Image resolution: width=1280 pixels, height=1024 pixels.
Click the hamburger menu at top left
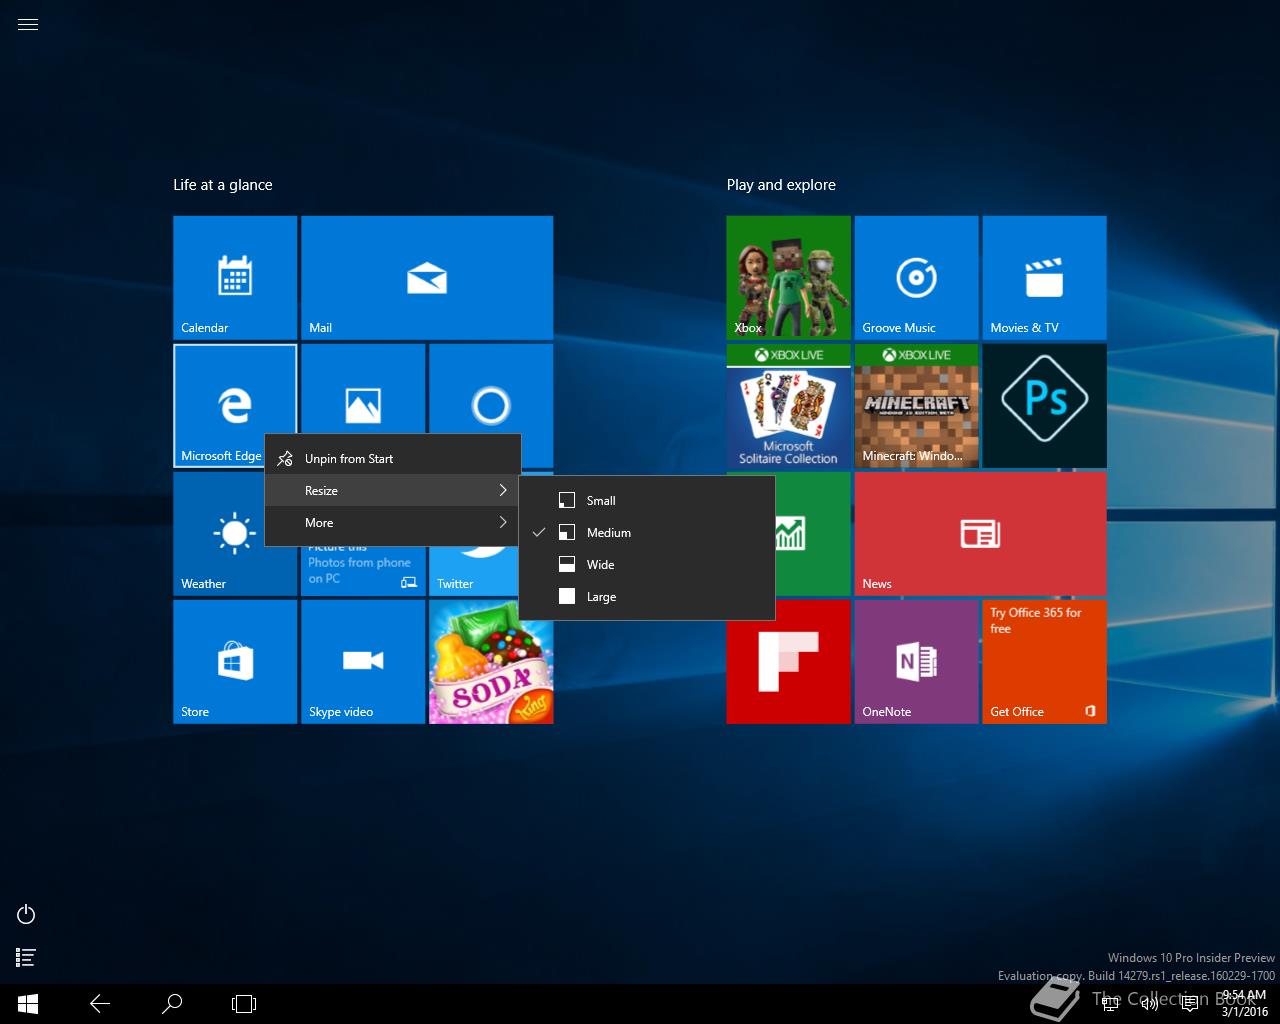pyautogui.click(x=28, y=25)
